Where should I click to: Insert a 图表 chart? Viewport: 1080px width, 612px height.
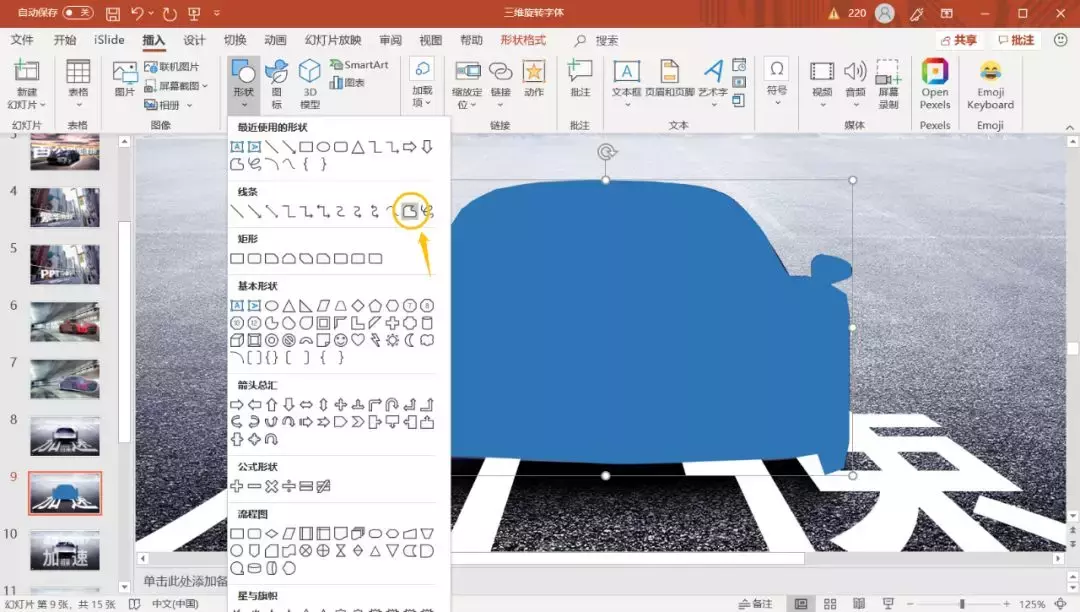[x=347, y=83]
